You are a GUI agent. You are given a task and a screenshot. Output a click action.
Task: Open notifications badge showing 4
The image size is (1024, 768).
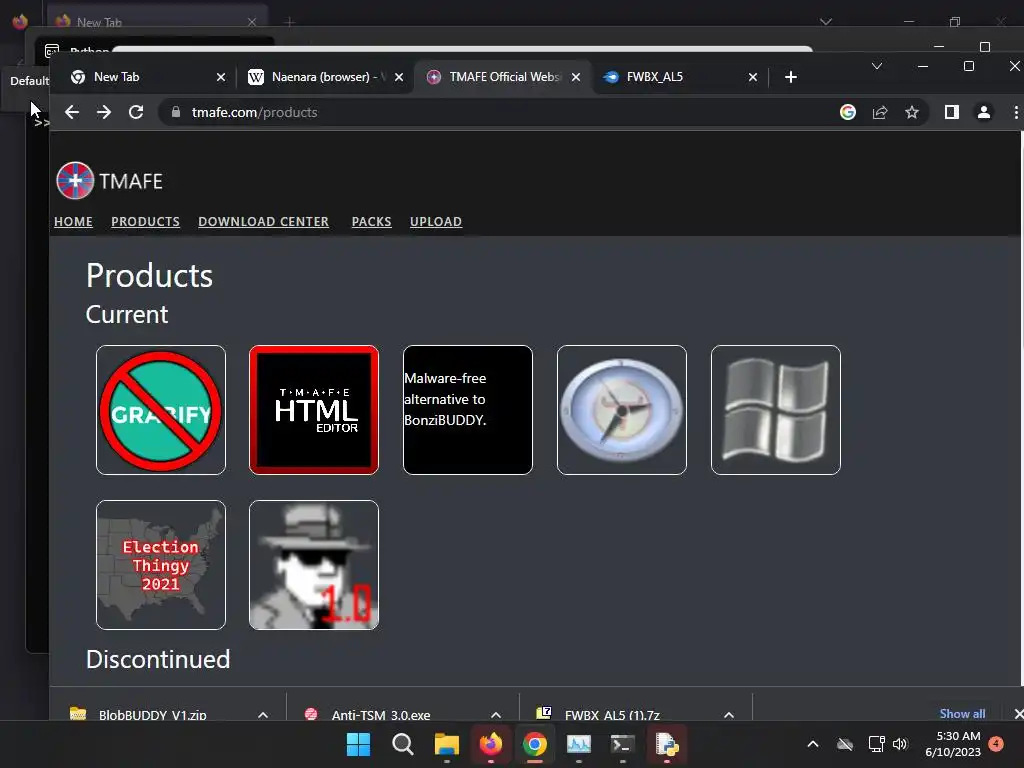(996, 743)
